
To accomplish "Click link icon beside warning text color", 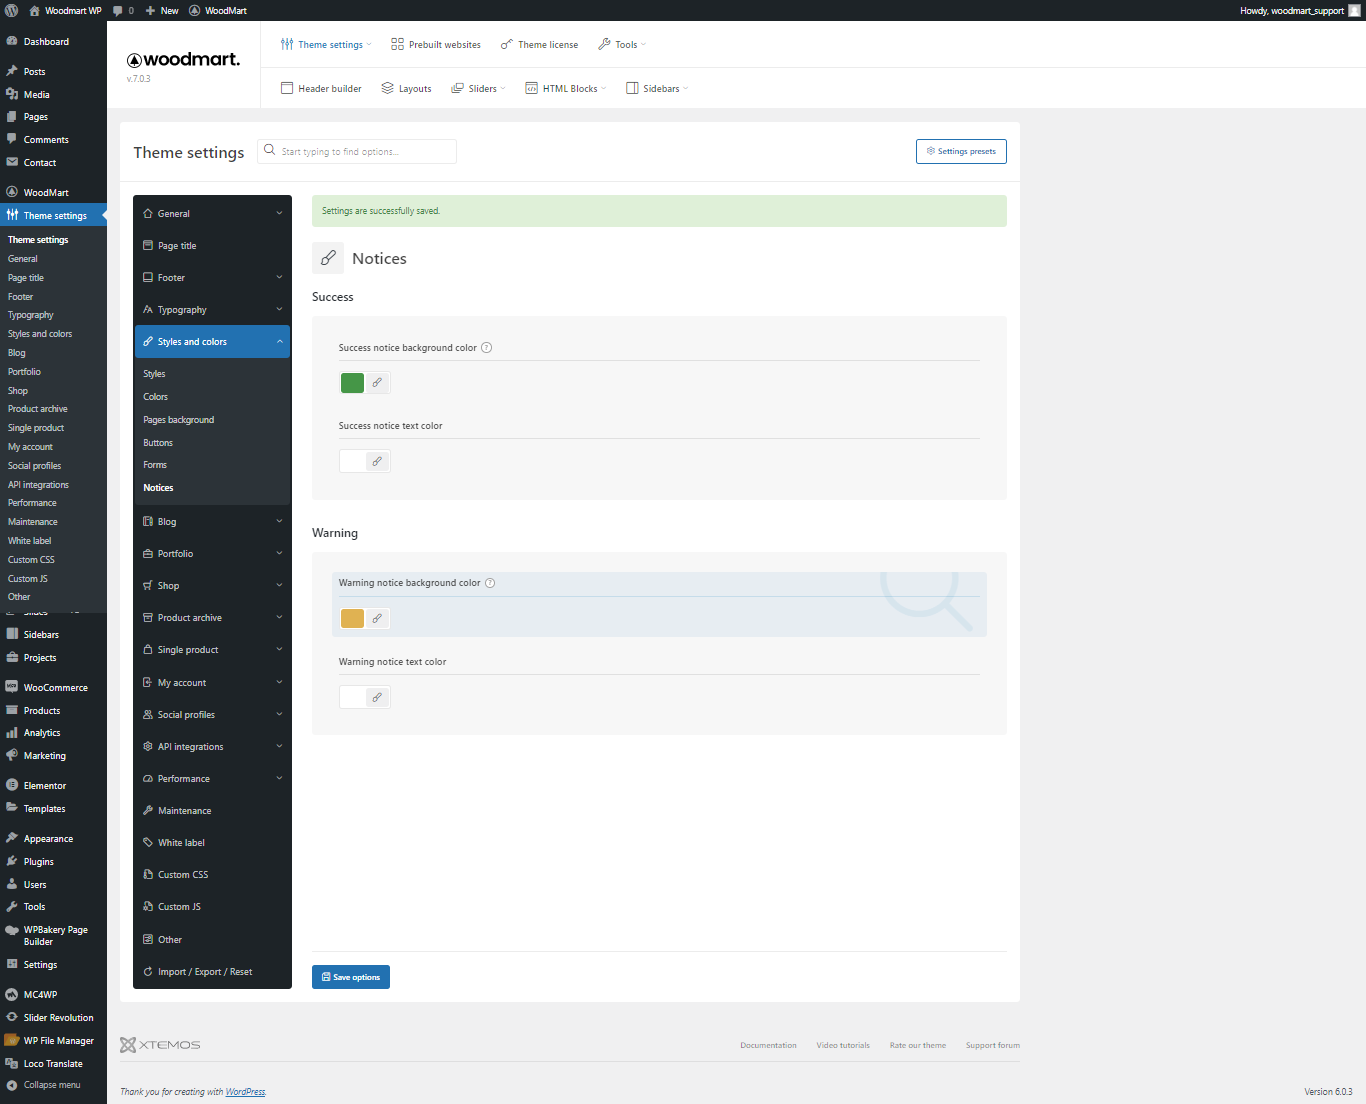I will (x=377, y=697).
